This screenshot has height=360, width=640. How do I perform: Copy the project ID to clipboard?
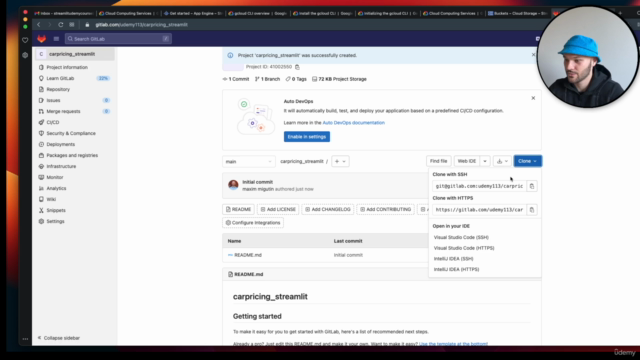[297, 67]
